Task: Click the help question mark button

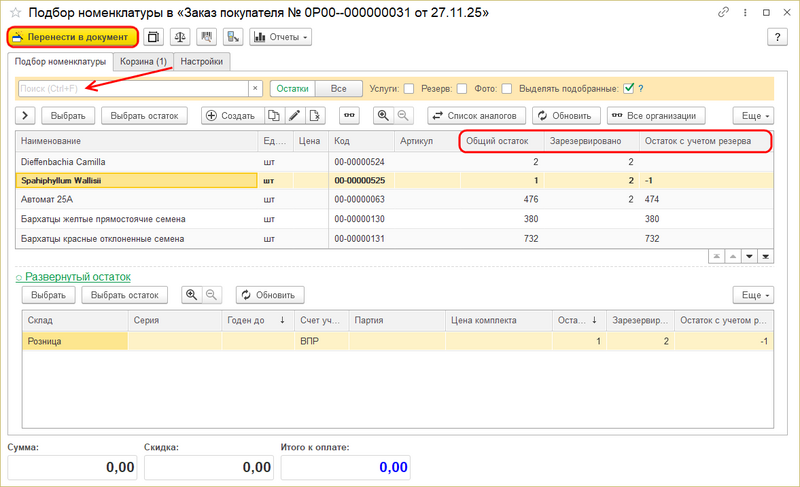Action: click(x=778, y=37)
